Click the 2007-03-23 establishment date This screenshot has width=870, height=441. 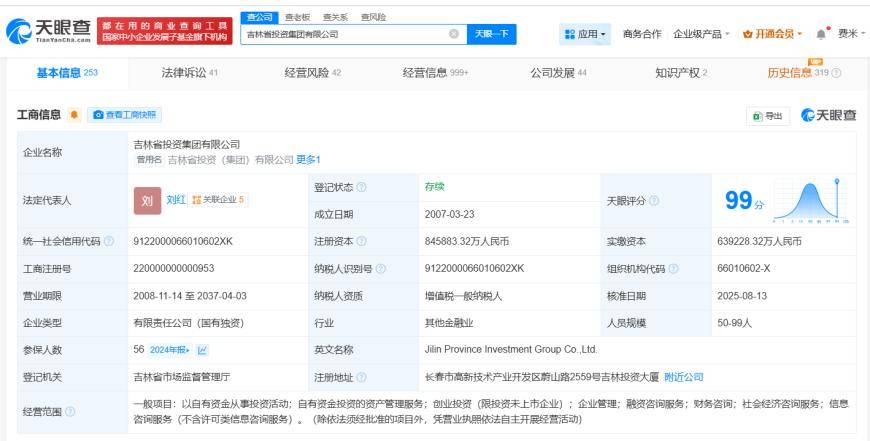point(449,214)
